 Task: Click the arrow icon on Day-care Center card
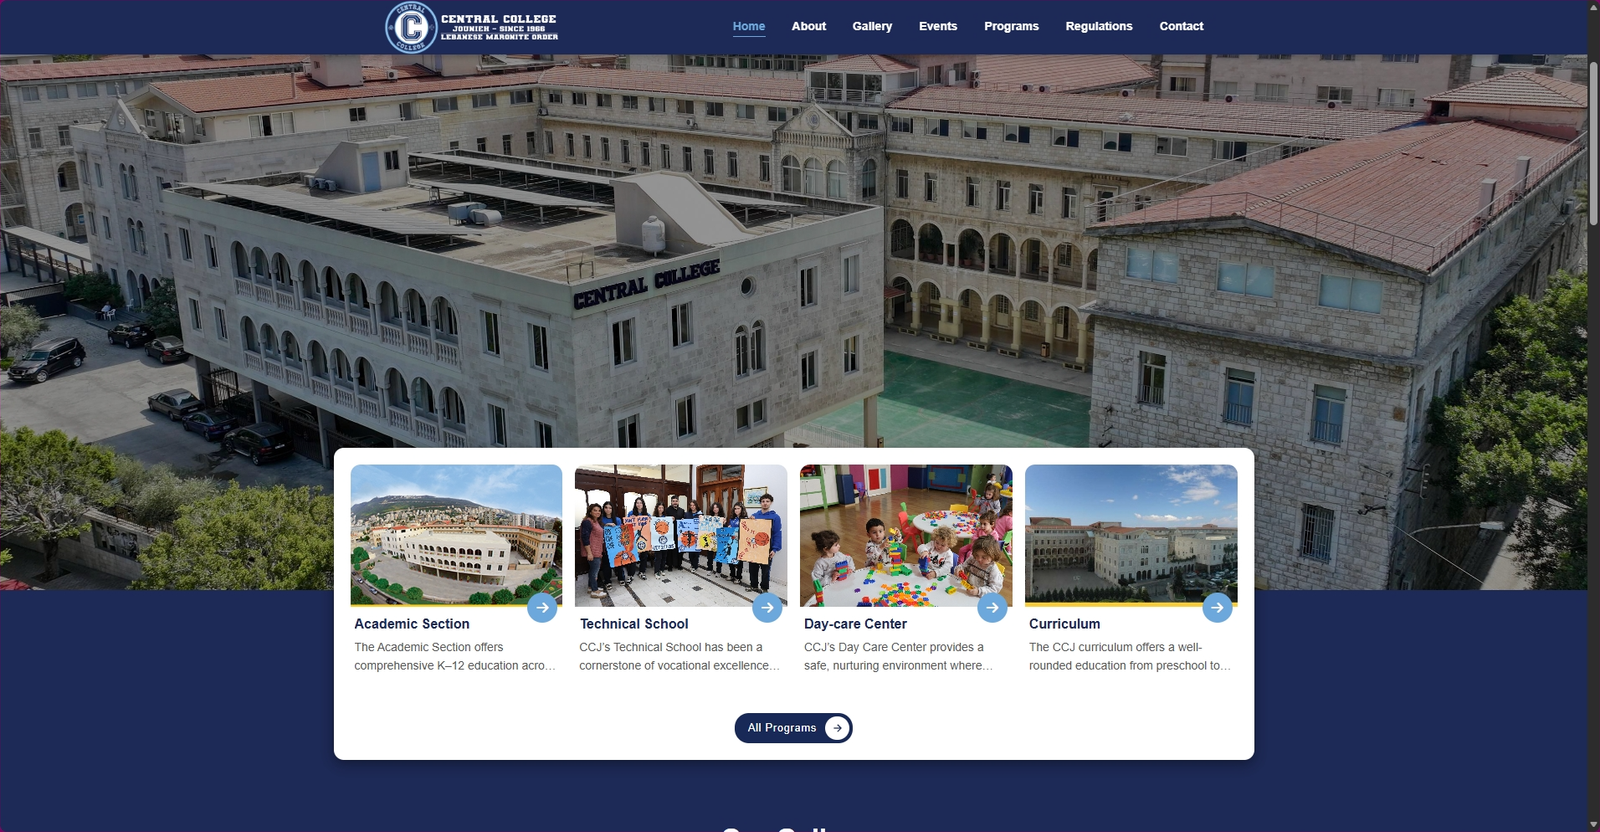click(992, 607)
